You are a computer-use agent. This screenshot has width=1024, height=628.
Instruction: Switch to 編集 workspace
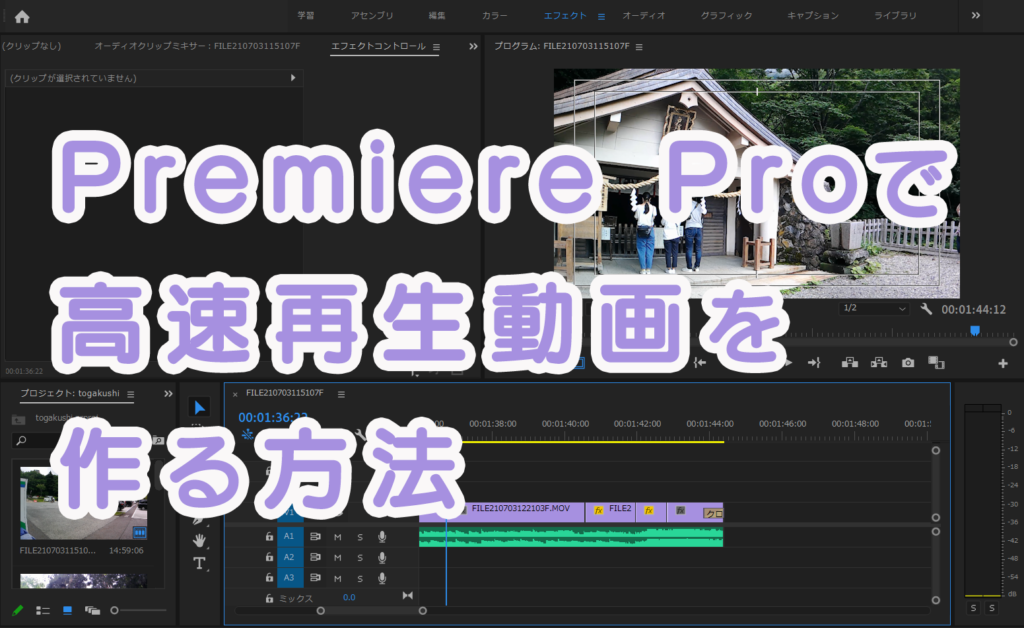coord(437,15)
